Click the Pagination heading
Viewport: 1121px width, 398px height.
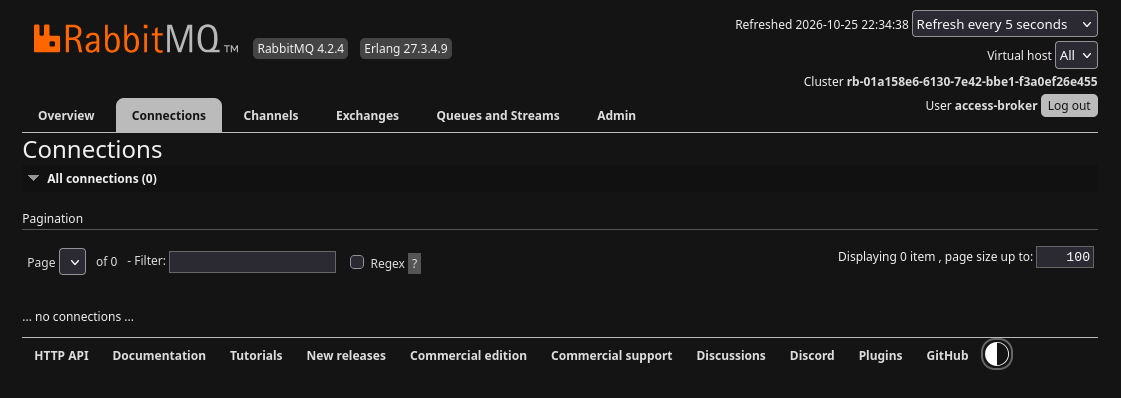(x=53, y=219)
